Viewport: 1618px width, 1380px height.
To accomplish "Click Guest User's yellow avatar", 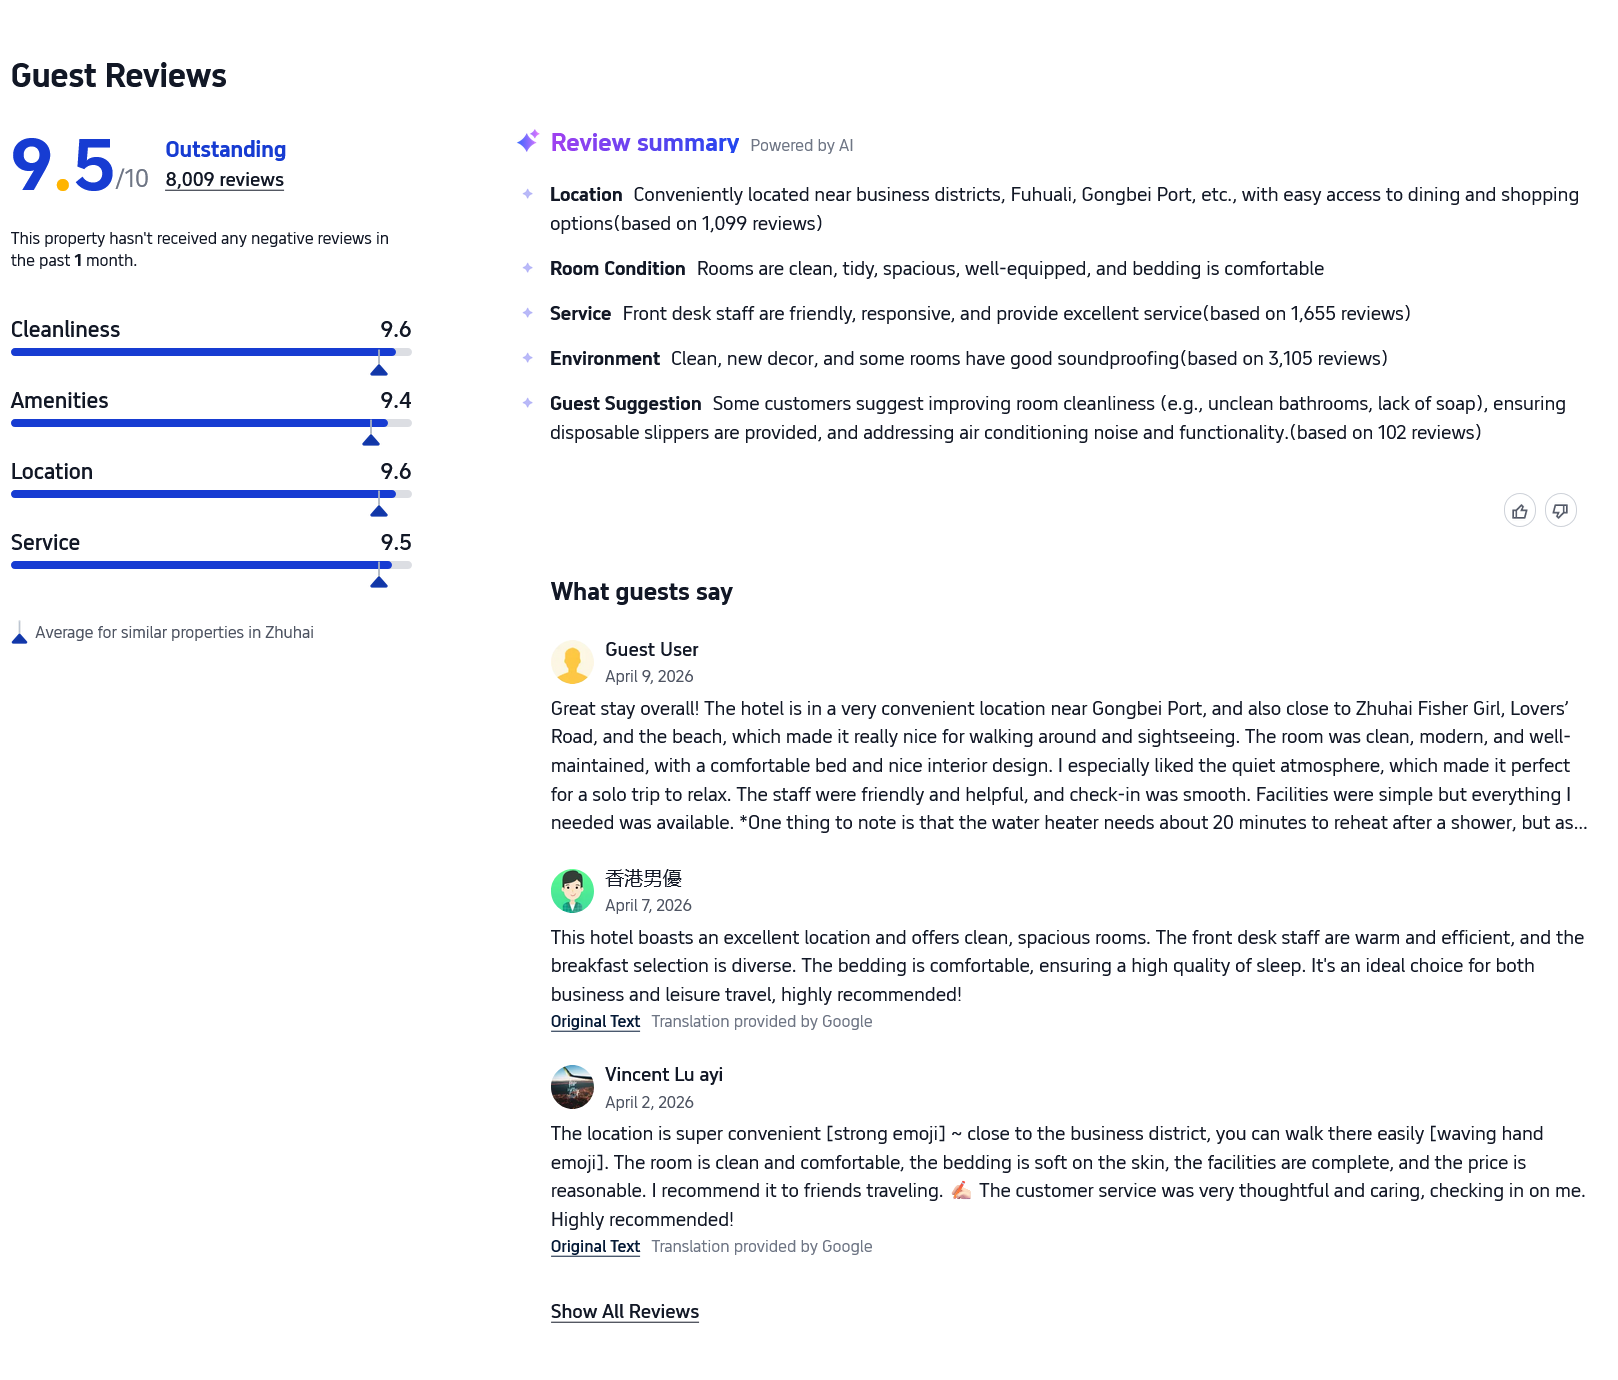I will [x=572, y=662].
